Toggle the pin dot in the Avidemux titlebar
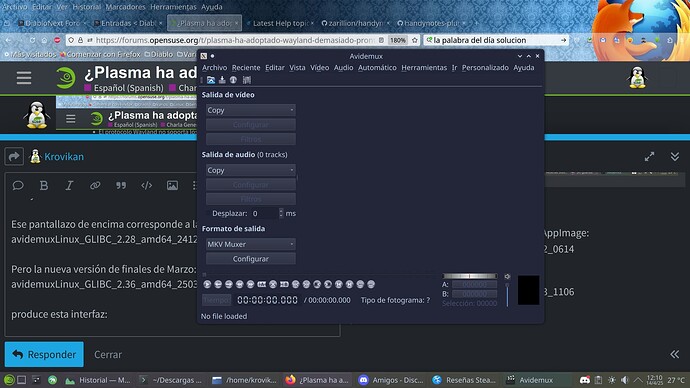 pyautogui.click(x=212, y=56)
